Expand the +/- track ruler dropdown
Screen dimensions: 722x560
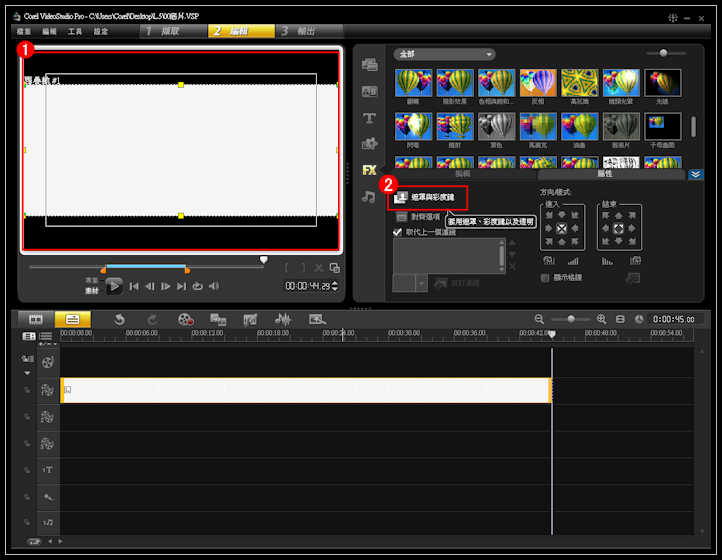(x=48, y=344)
